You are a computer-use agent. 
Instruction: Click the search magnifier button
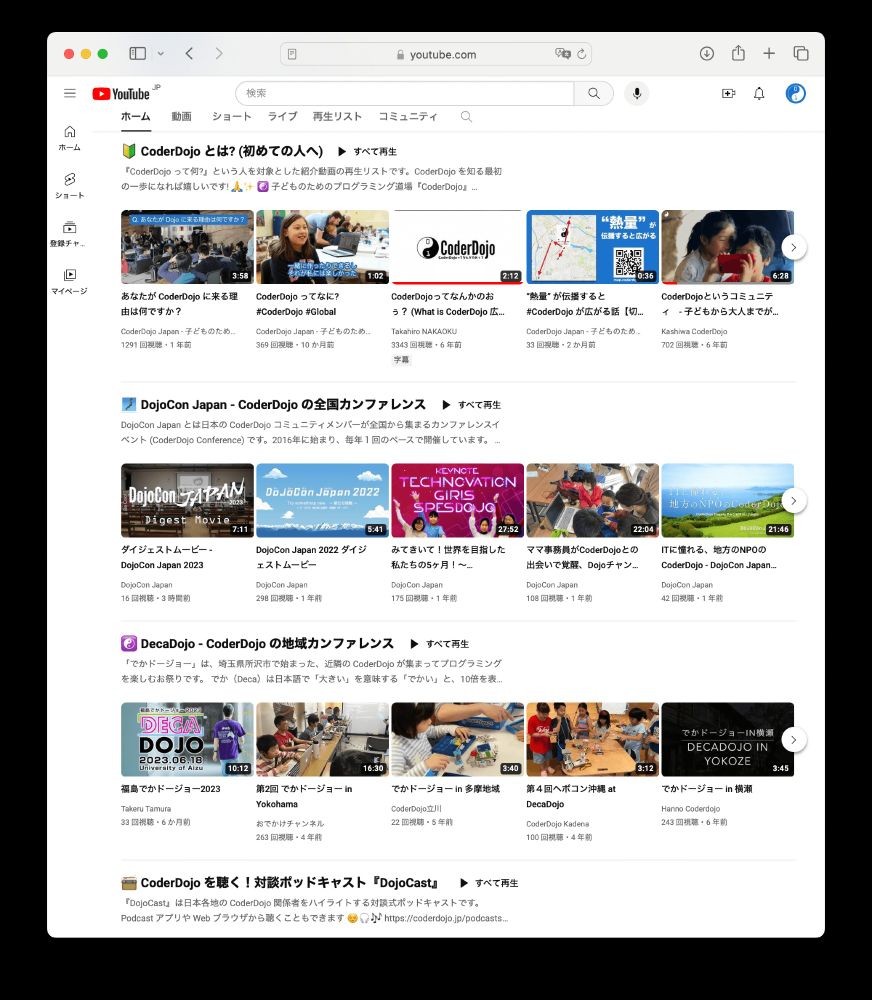(594, 93)
